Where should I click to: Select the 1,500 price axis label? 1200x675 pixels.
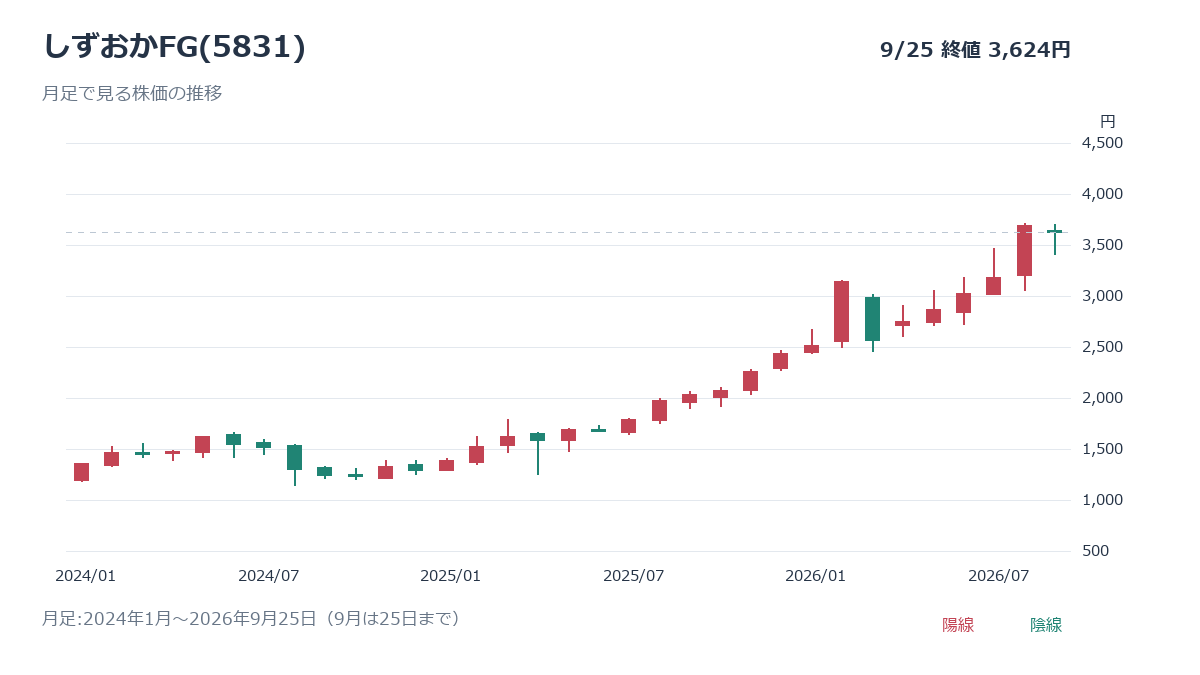pyautogui.click(x=1102, y=449)
